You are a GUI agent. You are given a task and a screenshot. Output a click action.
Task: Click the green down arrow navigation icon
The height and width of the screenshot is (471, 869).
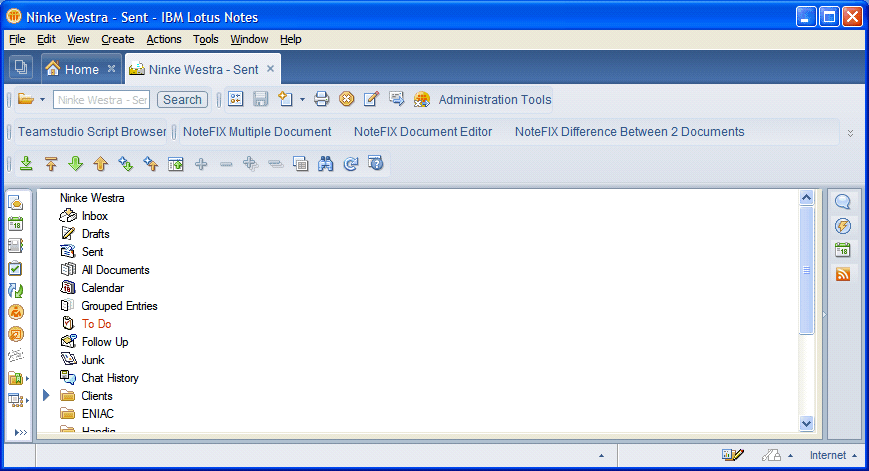coord(75,163)
